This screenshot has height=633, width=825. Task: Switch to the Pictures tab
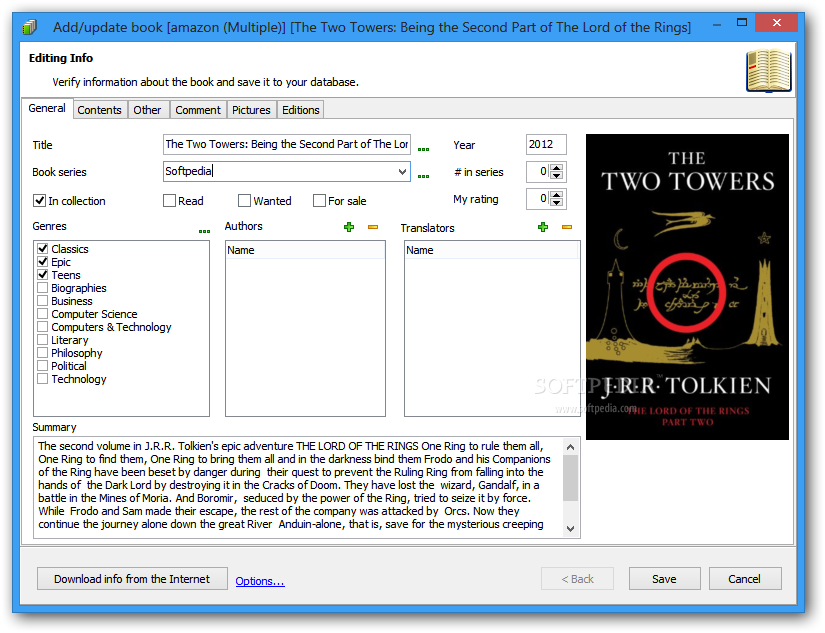251,110
